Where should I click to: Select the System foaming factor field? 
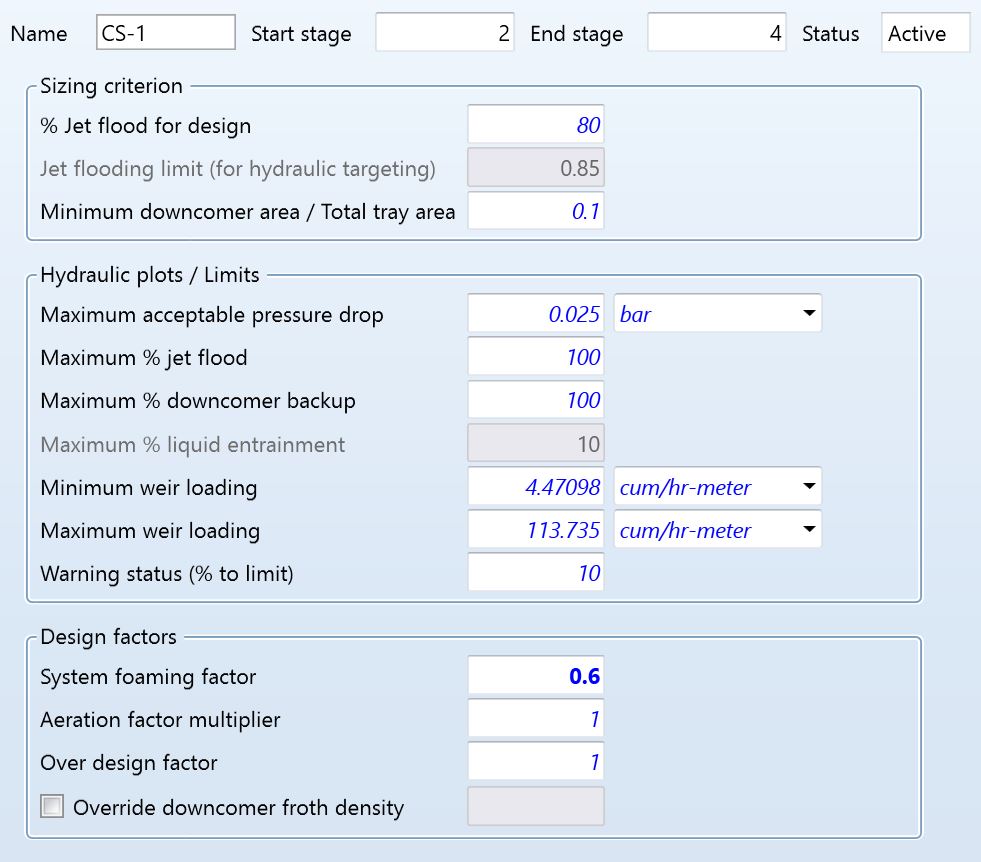tap(536, 677)
